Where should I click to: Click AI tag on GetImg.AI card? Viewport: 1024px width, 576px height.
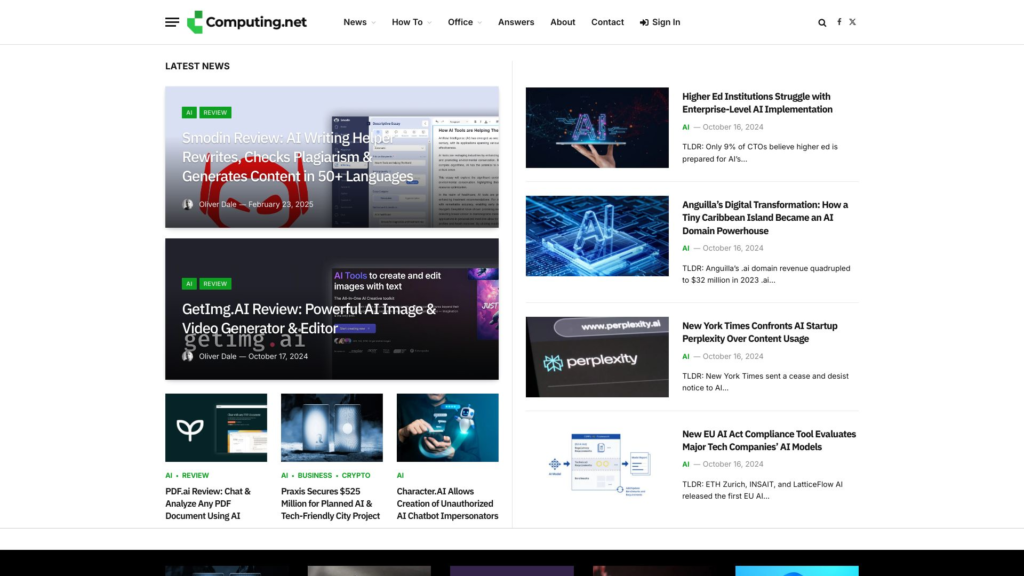189,283
